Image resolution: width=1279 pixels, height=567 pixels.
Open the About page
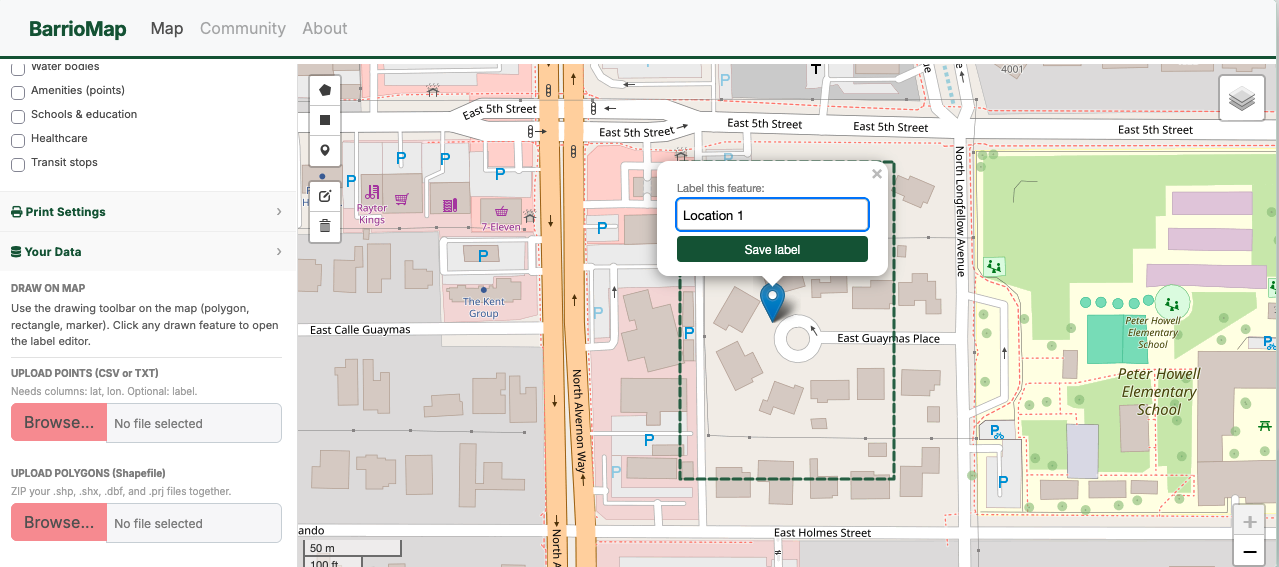325,28
